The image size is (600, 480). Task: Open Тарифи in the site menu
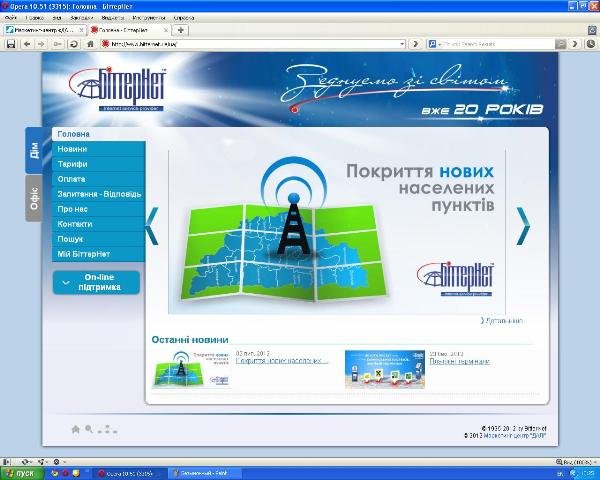pos(98,164)
